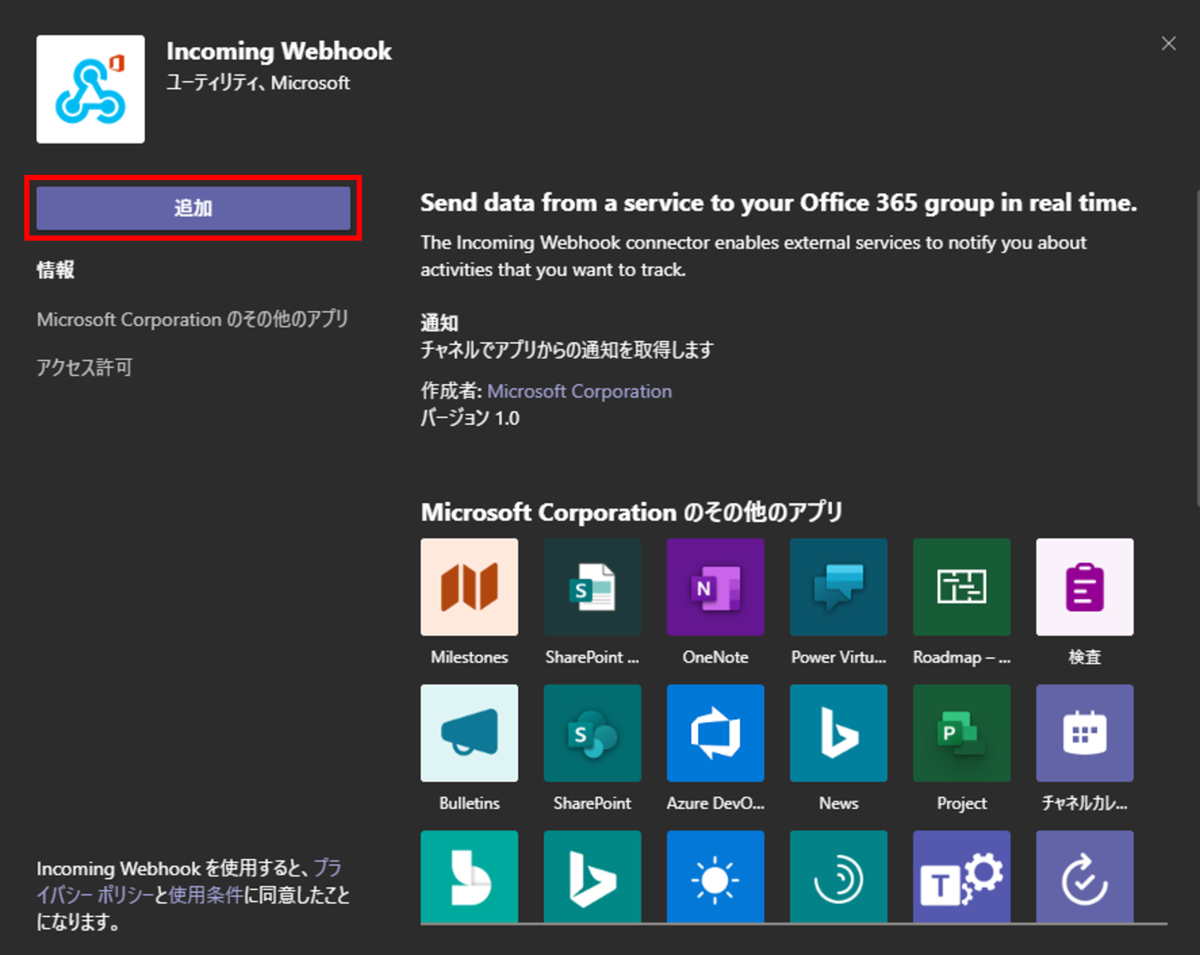Screen dimensions: 1200x955
Task: Select Microsoft Corporation のその他のアプリ in sidebar
Action: point(193,320)
